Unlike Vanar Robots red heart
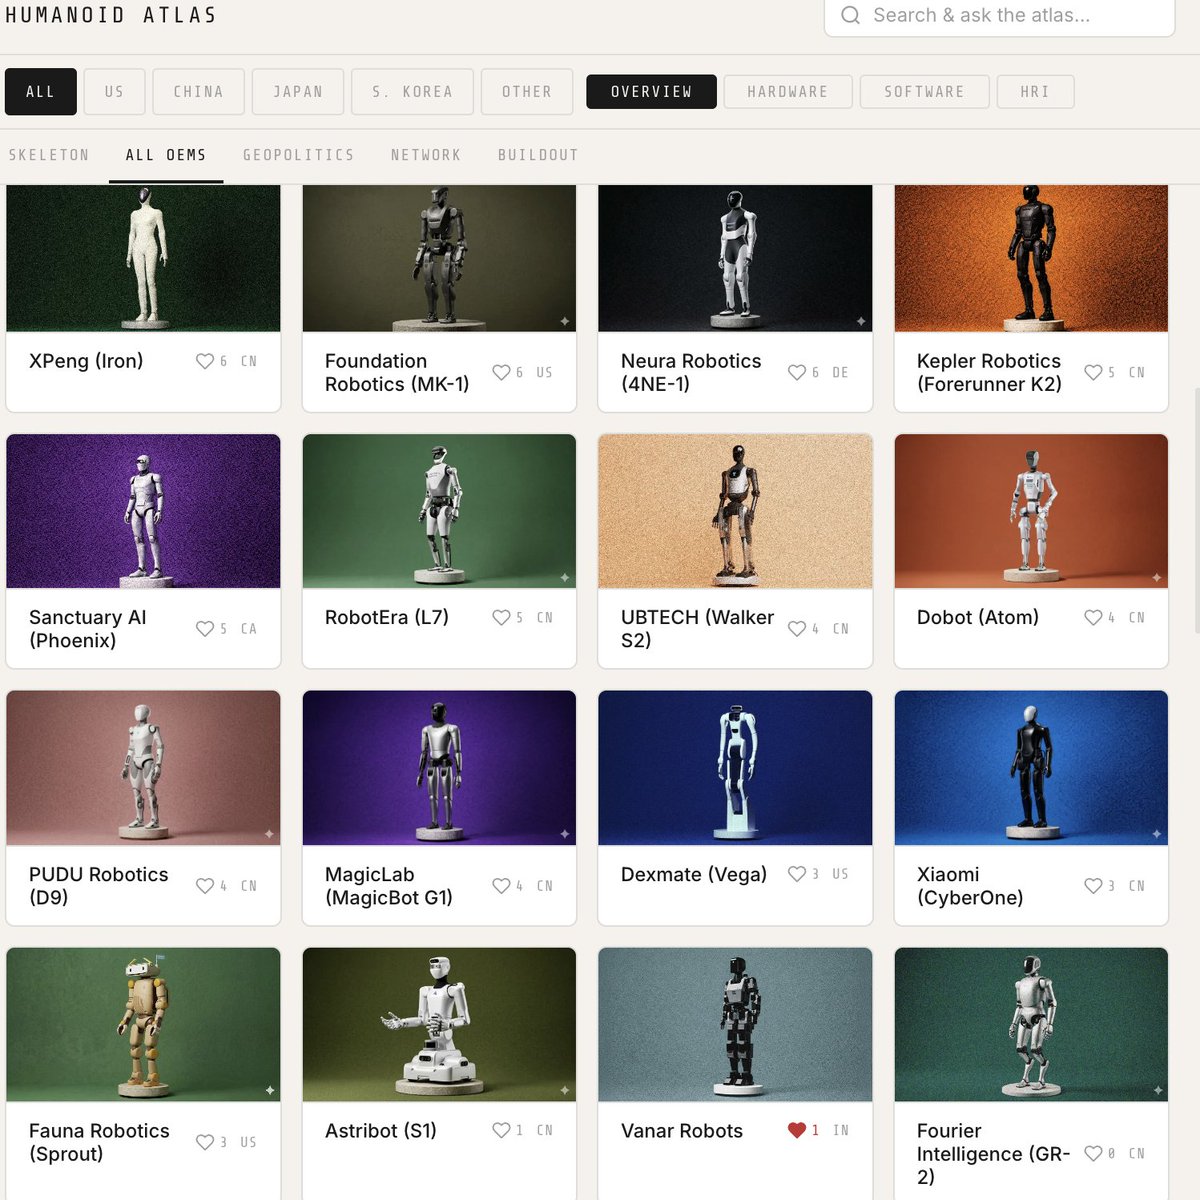The image size is (1200, 1200). point(797,1130)
